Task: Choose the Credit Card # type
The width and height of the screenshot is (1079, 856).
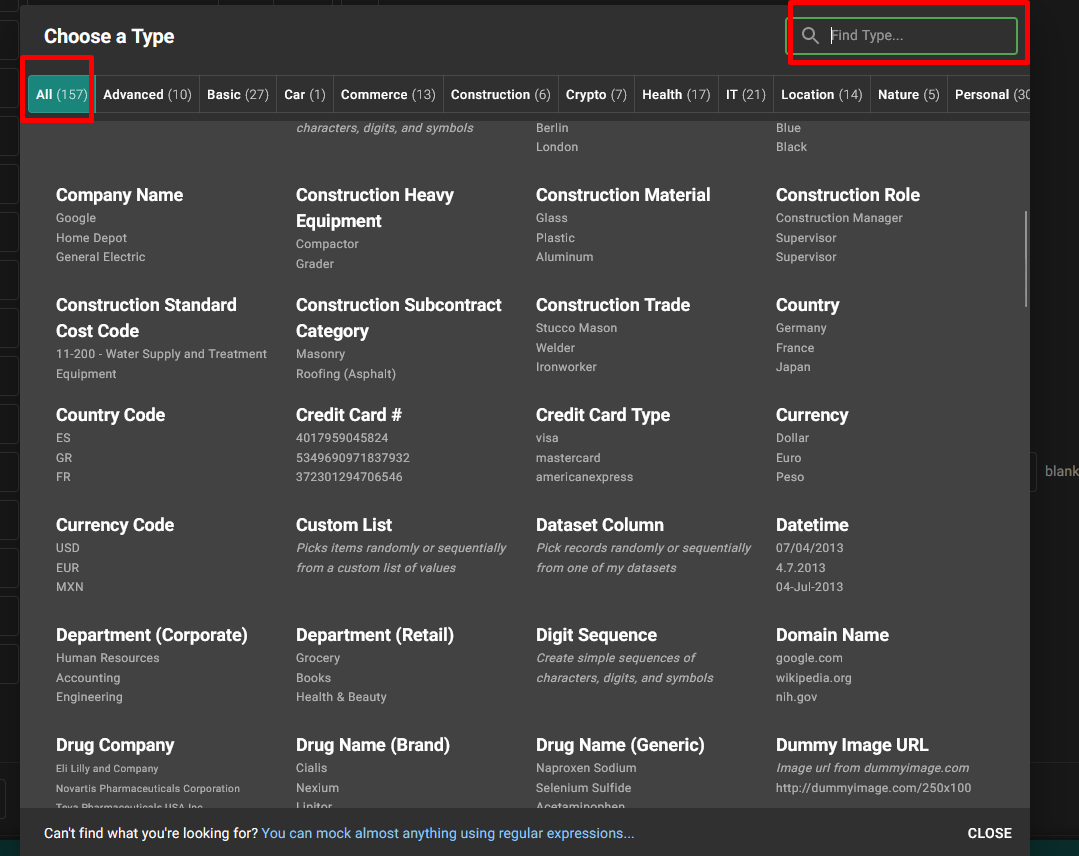Action: (349, 416)
